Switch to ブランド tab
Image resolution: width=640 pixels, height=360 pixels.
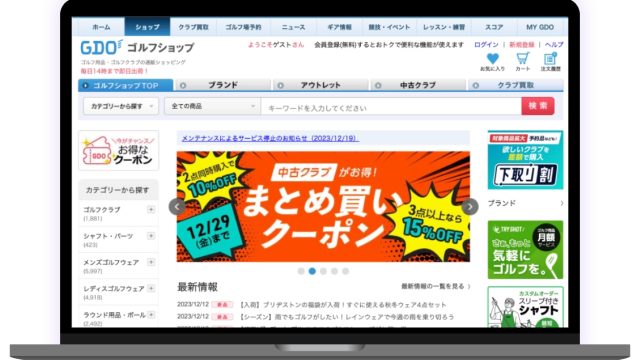click(x=223, y=85)
